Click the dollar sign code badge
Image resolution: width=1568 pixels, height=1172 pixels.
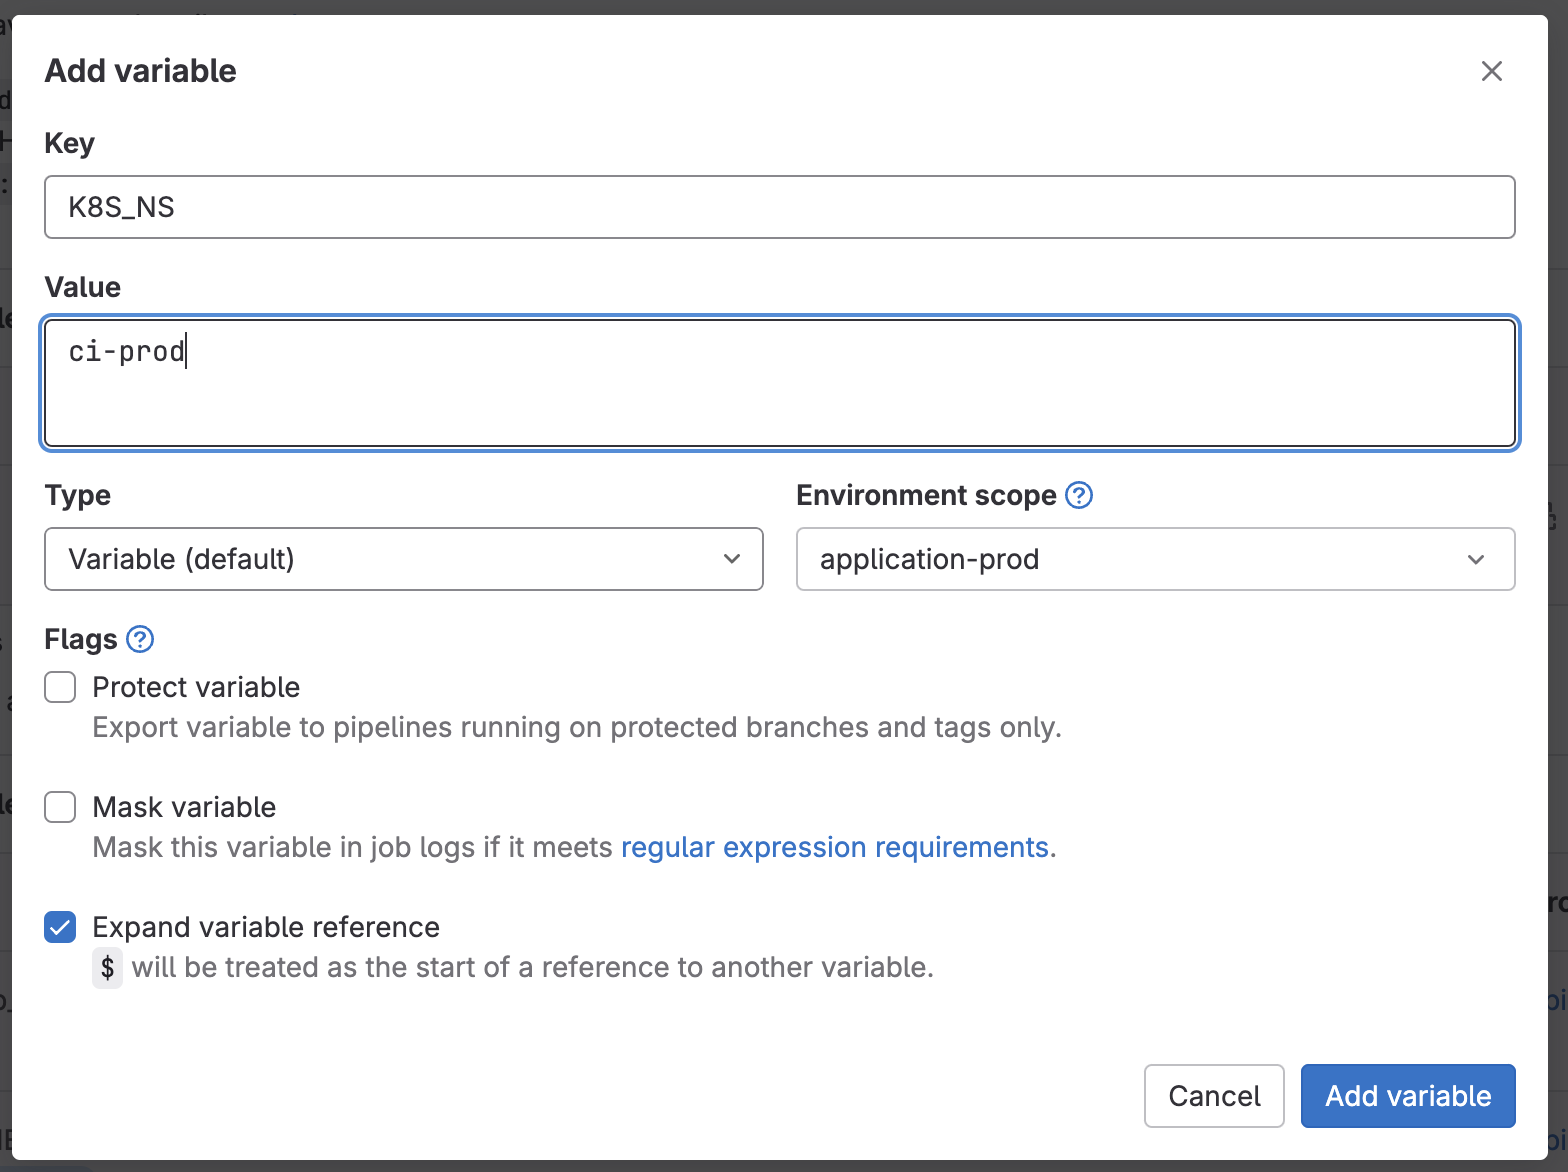coord(107,968)
